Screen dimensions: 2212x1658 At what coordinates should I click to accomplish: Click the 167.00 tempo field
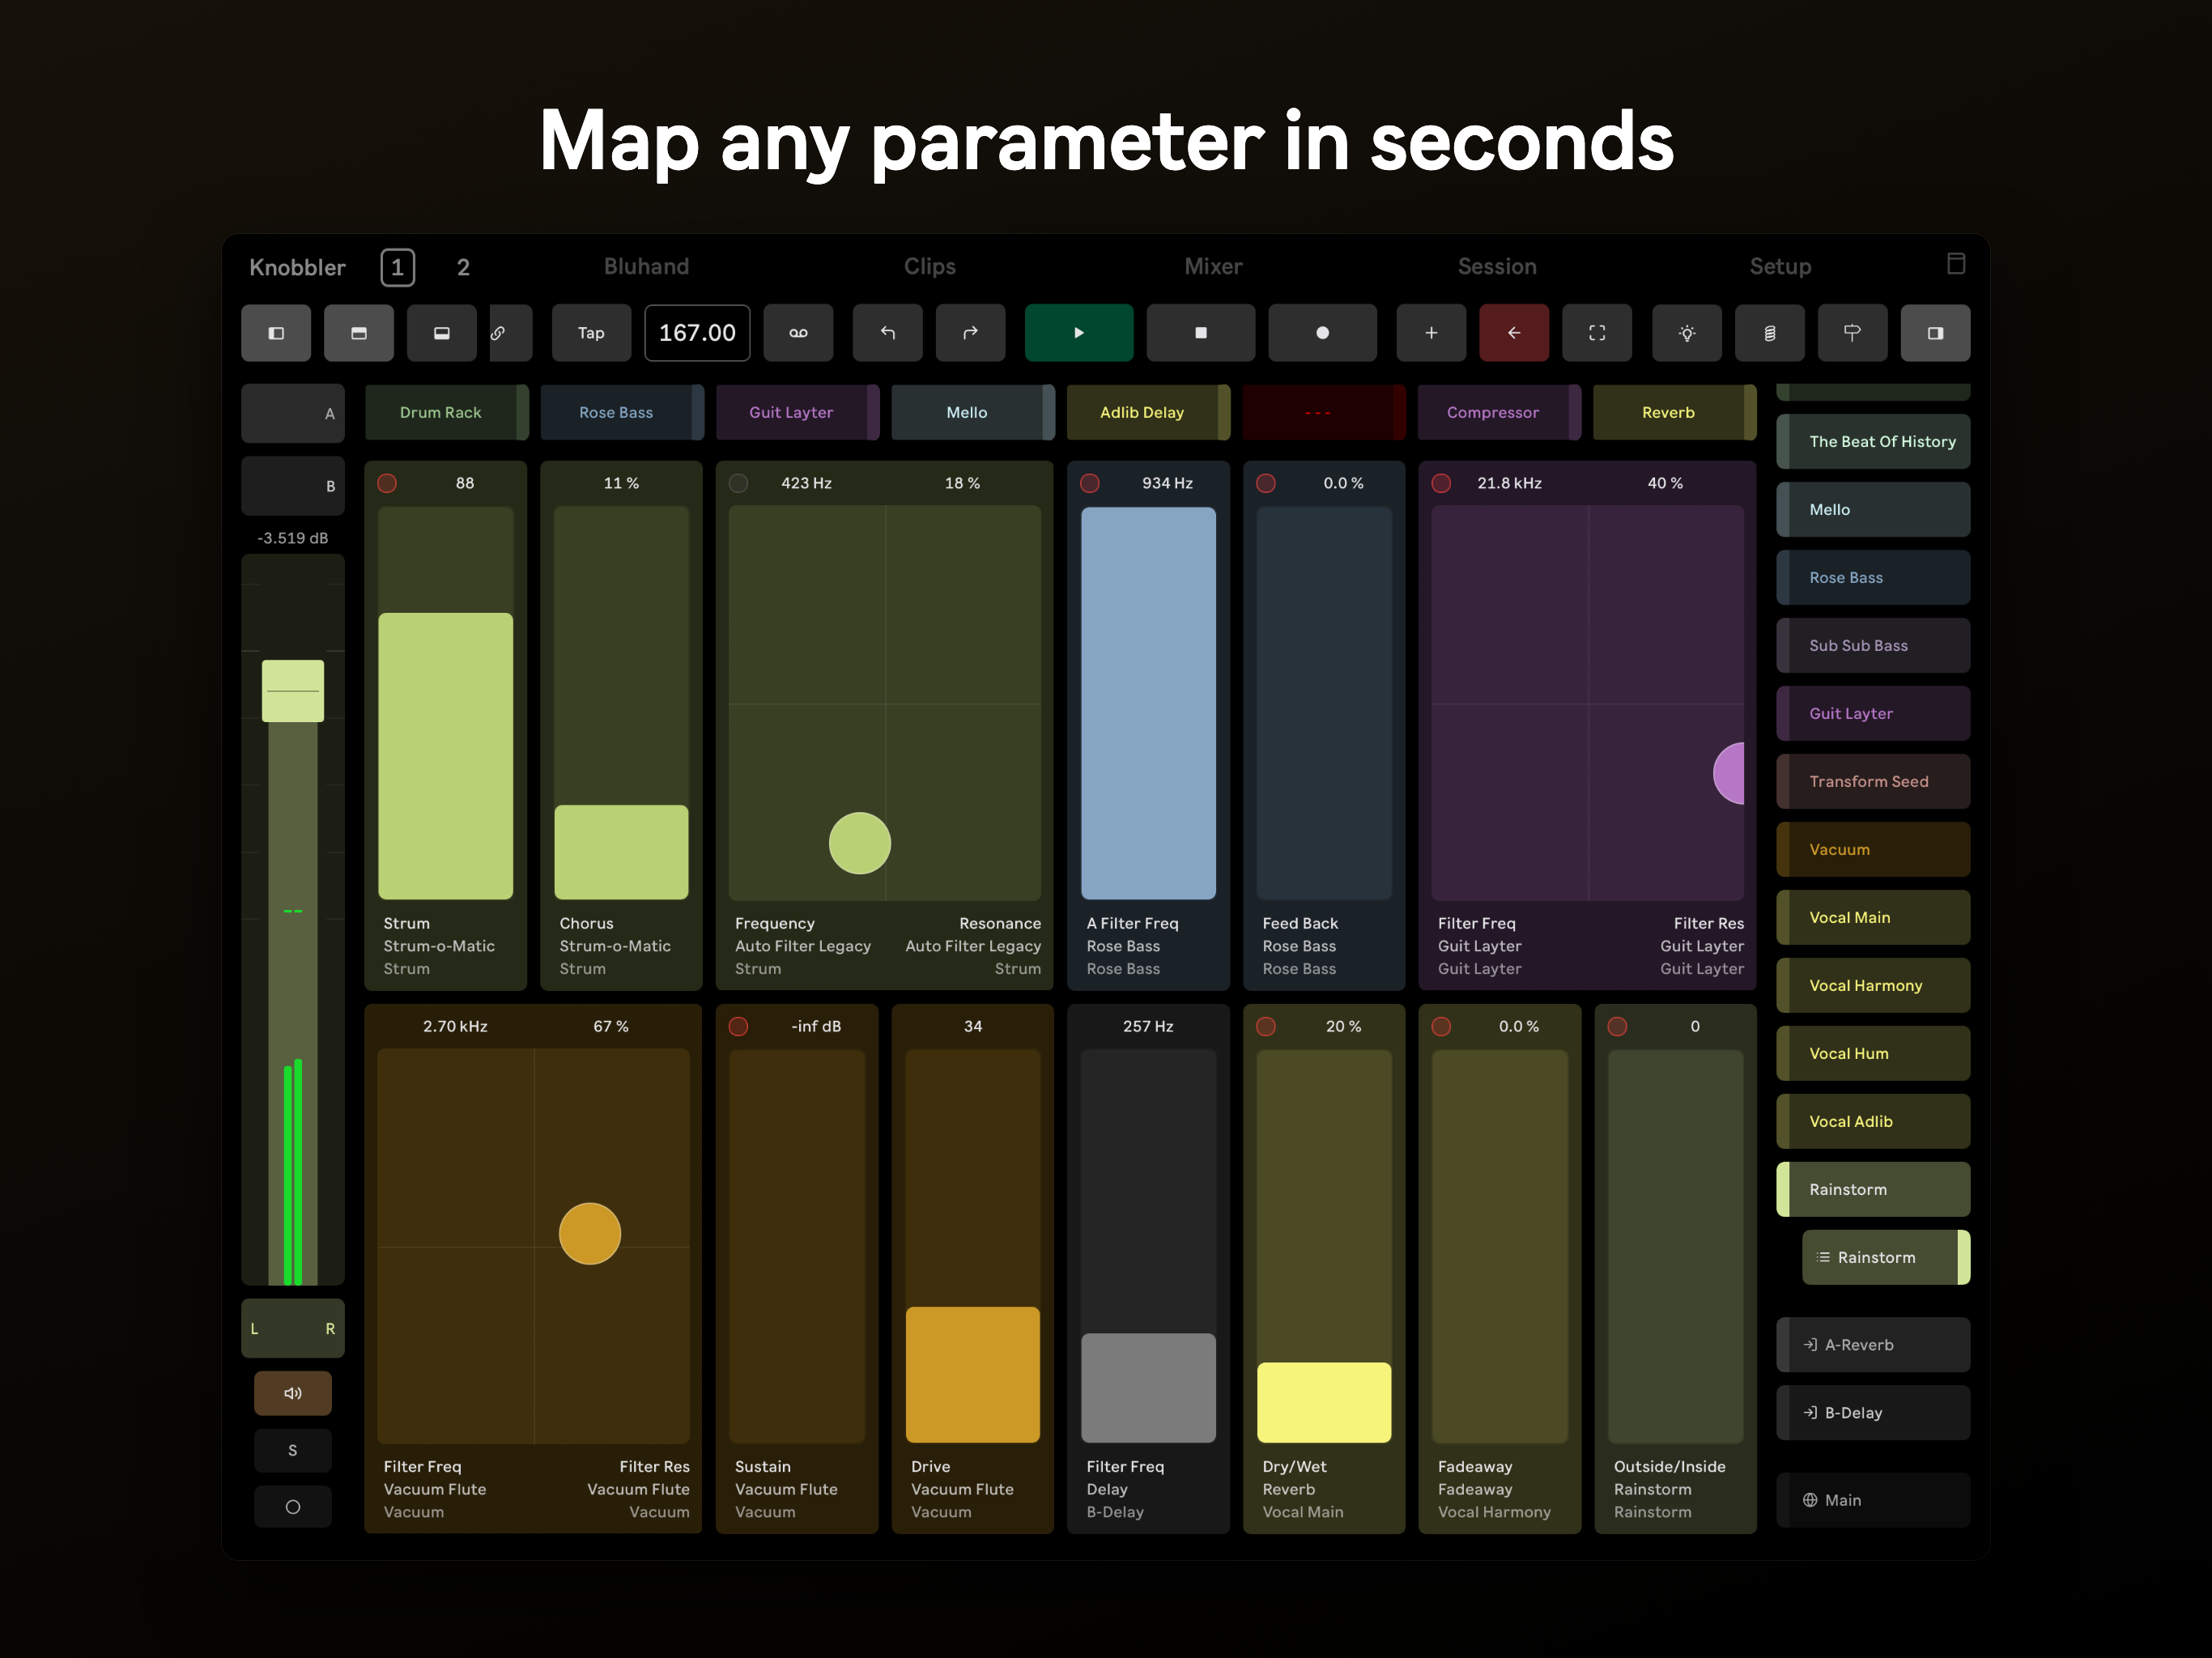pyautogui.click(x=697, y=333)
